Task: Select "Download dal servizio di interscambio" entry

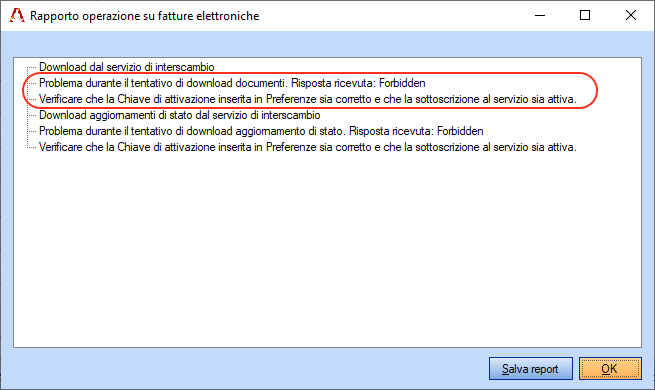Action: tap(127, 67)
